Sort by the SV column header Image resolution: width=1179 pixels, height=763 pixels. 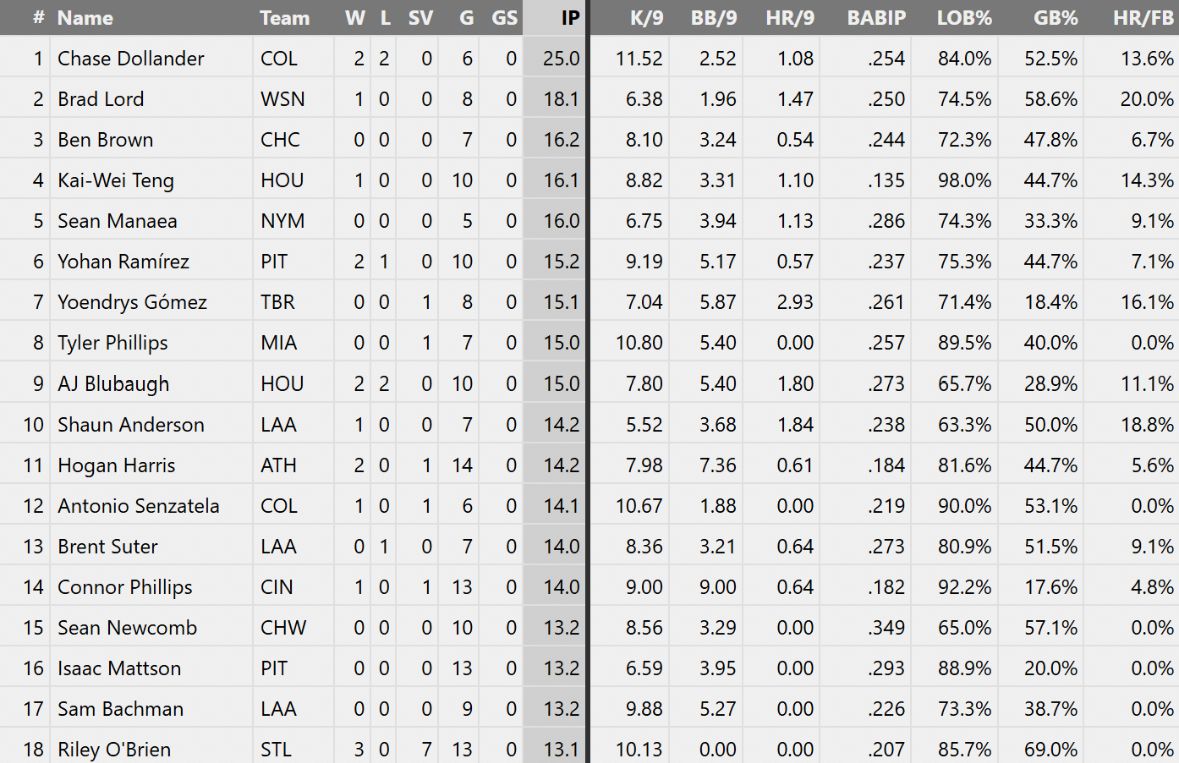click(420, 18)
